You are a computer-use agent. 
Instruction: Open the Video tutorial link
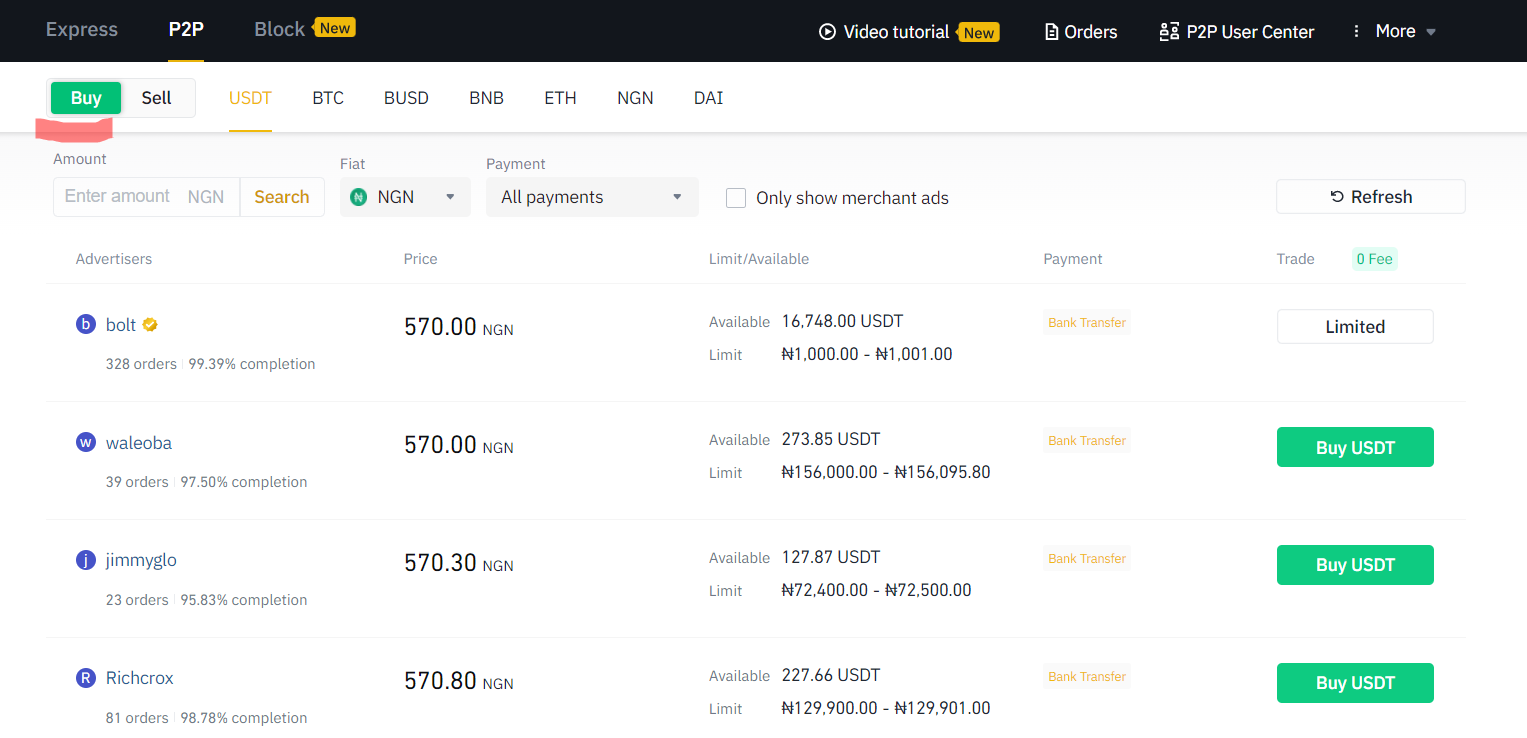tap(896, 32)
